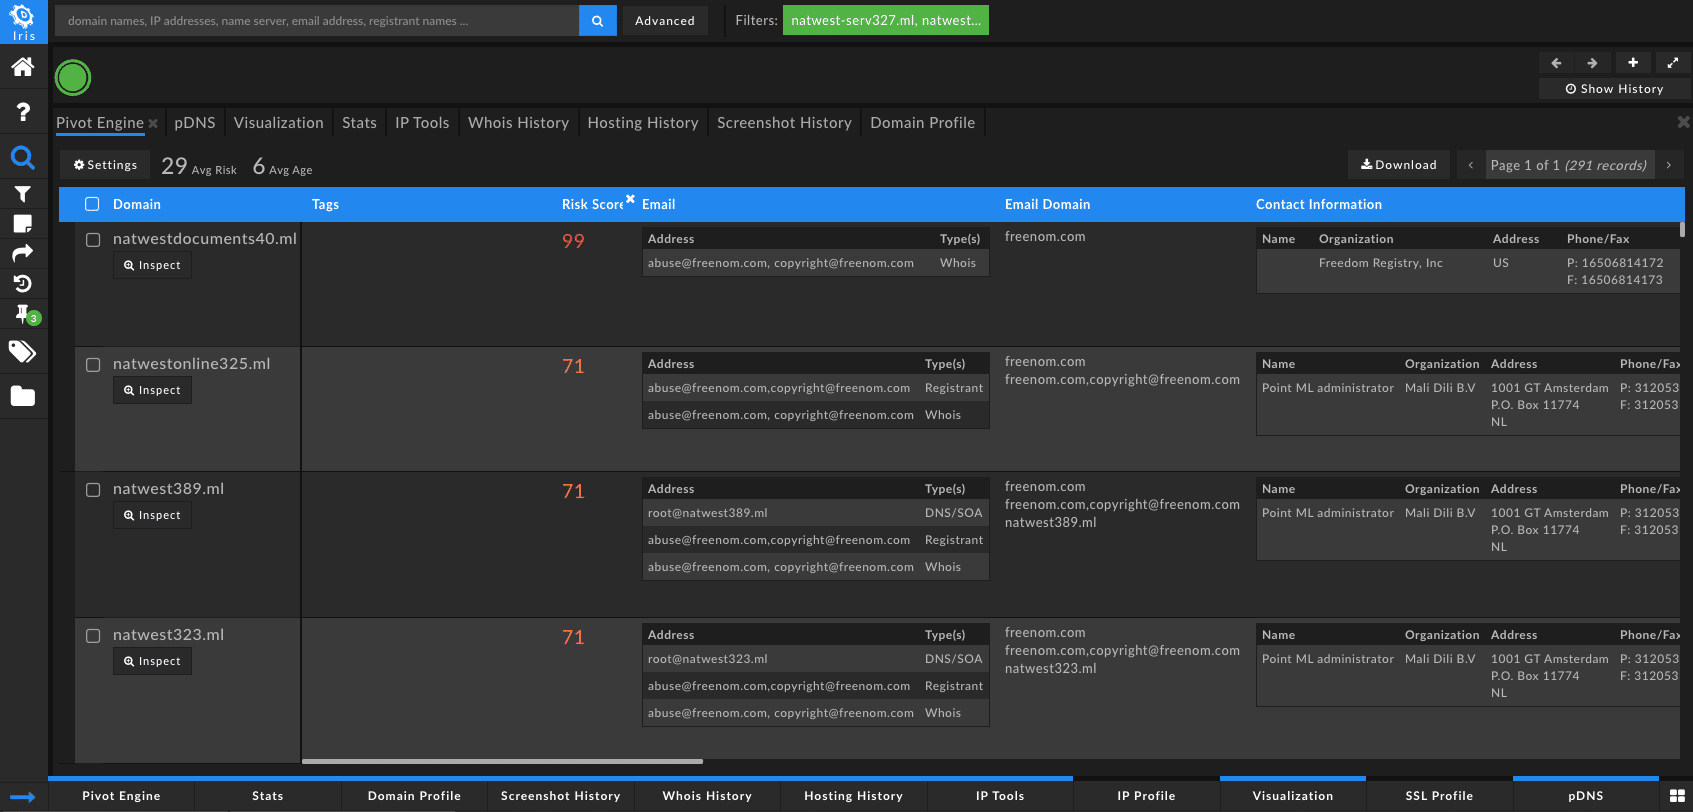Toggle the select-all Domain checkbox

92,204
